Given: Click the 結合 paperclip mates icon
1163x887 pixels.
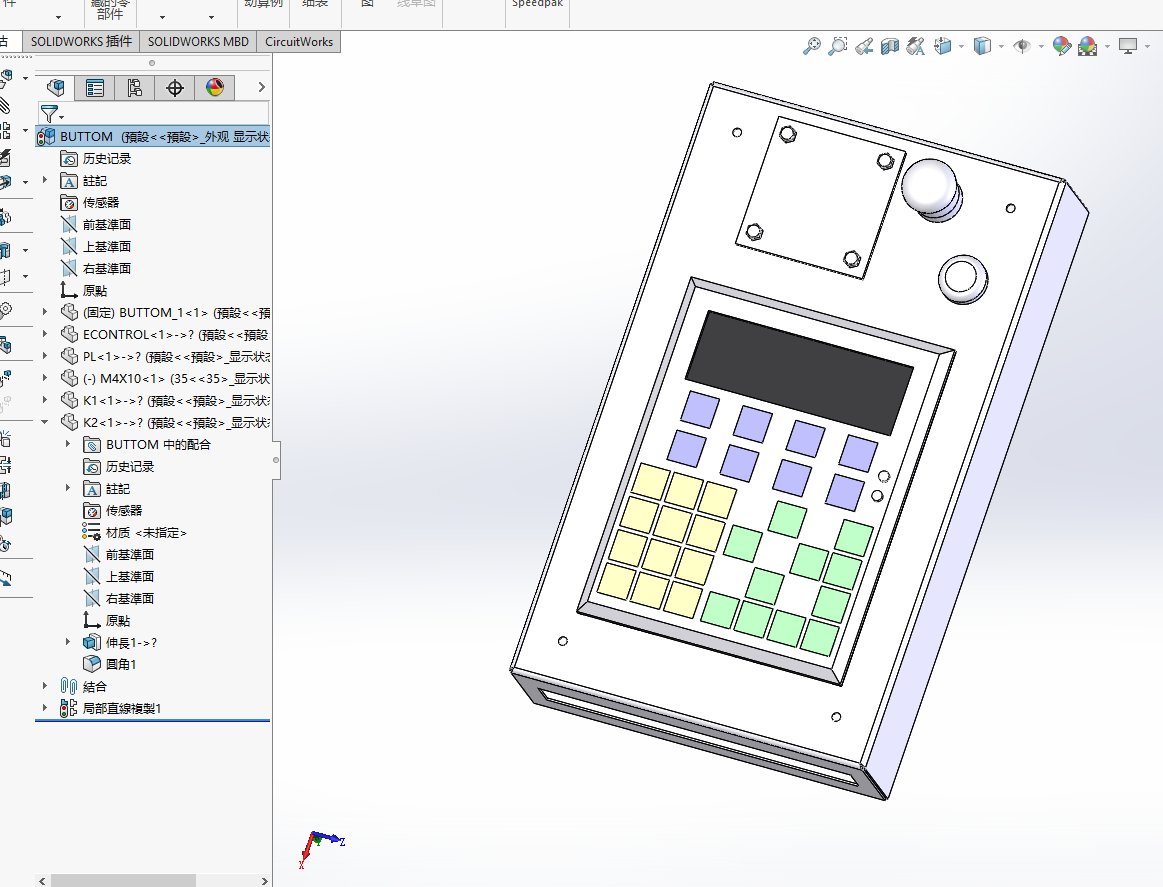Looking at the screenshot, I should [x=68, y=686].
